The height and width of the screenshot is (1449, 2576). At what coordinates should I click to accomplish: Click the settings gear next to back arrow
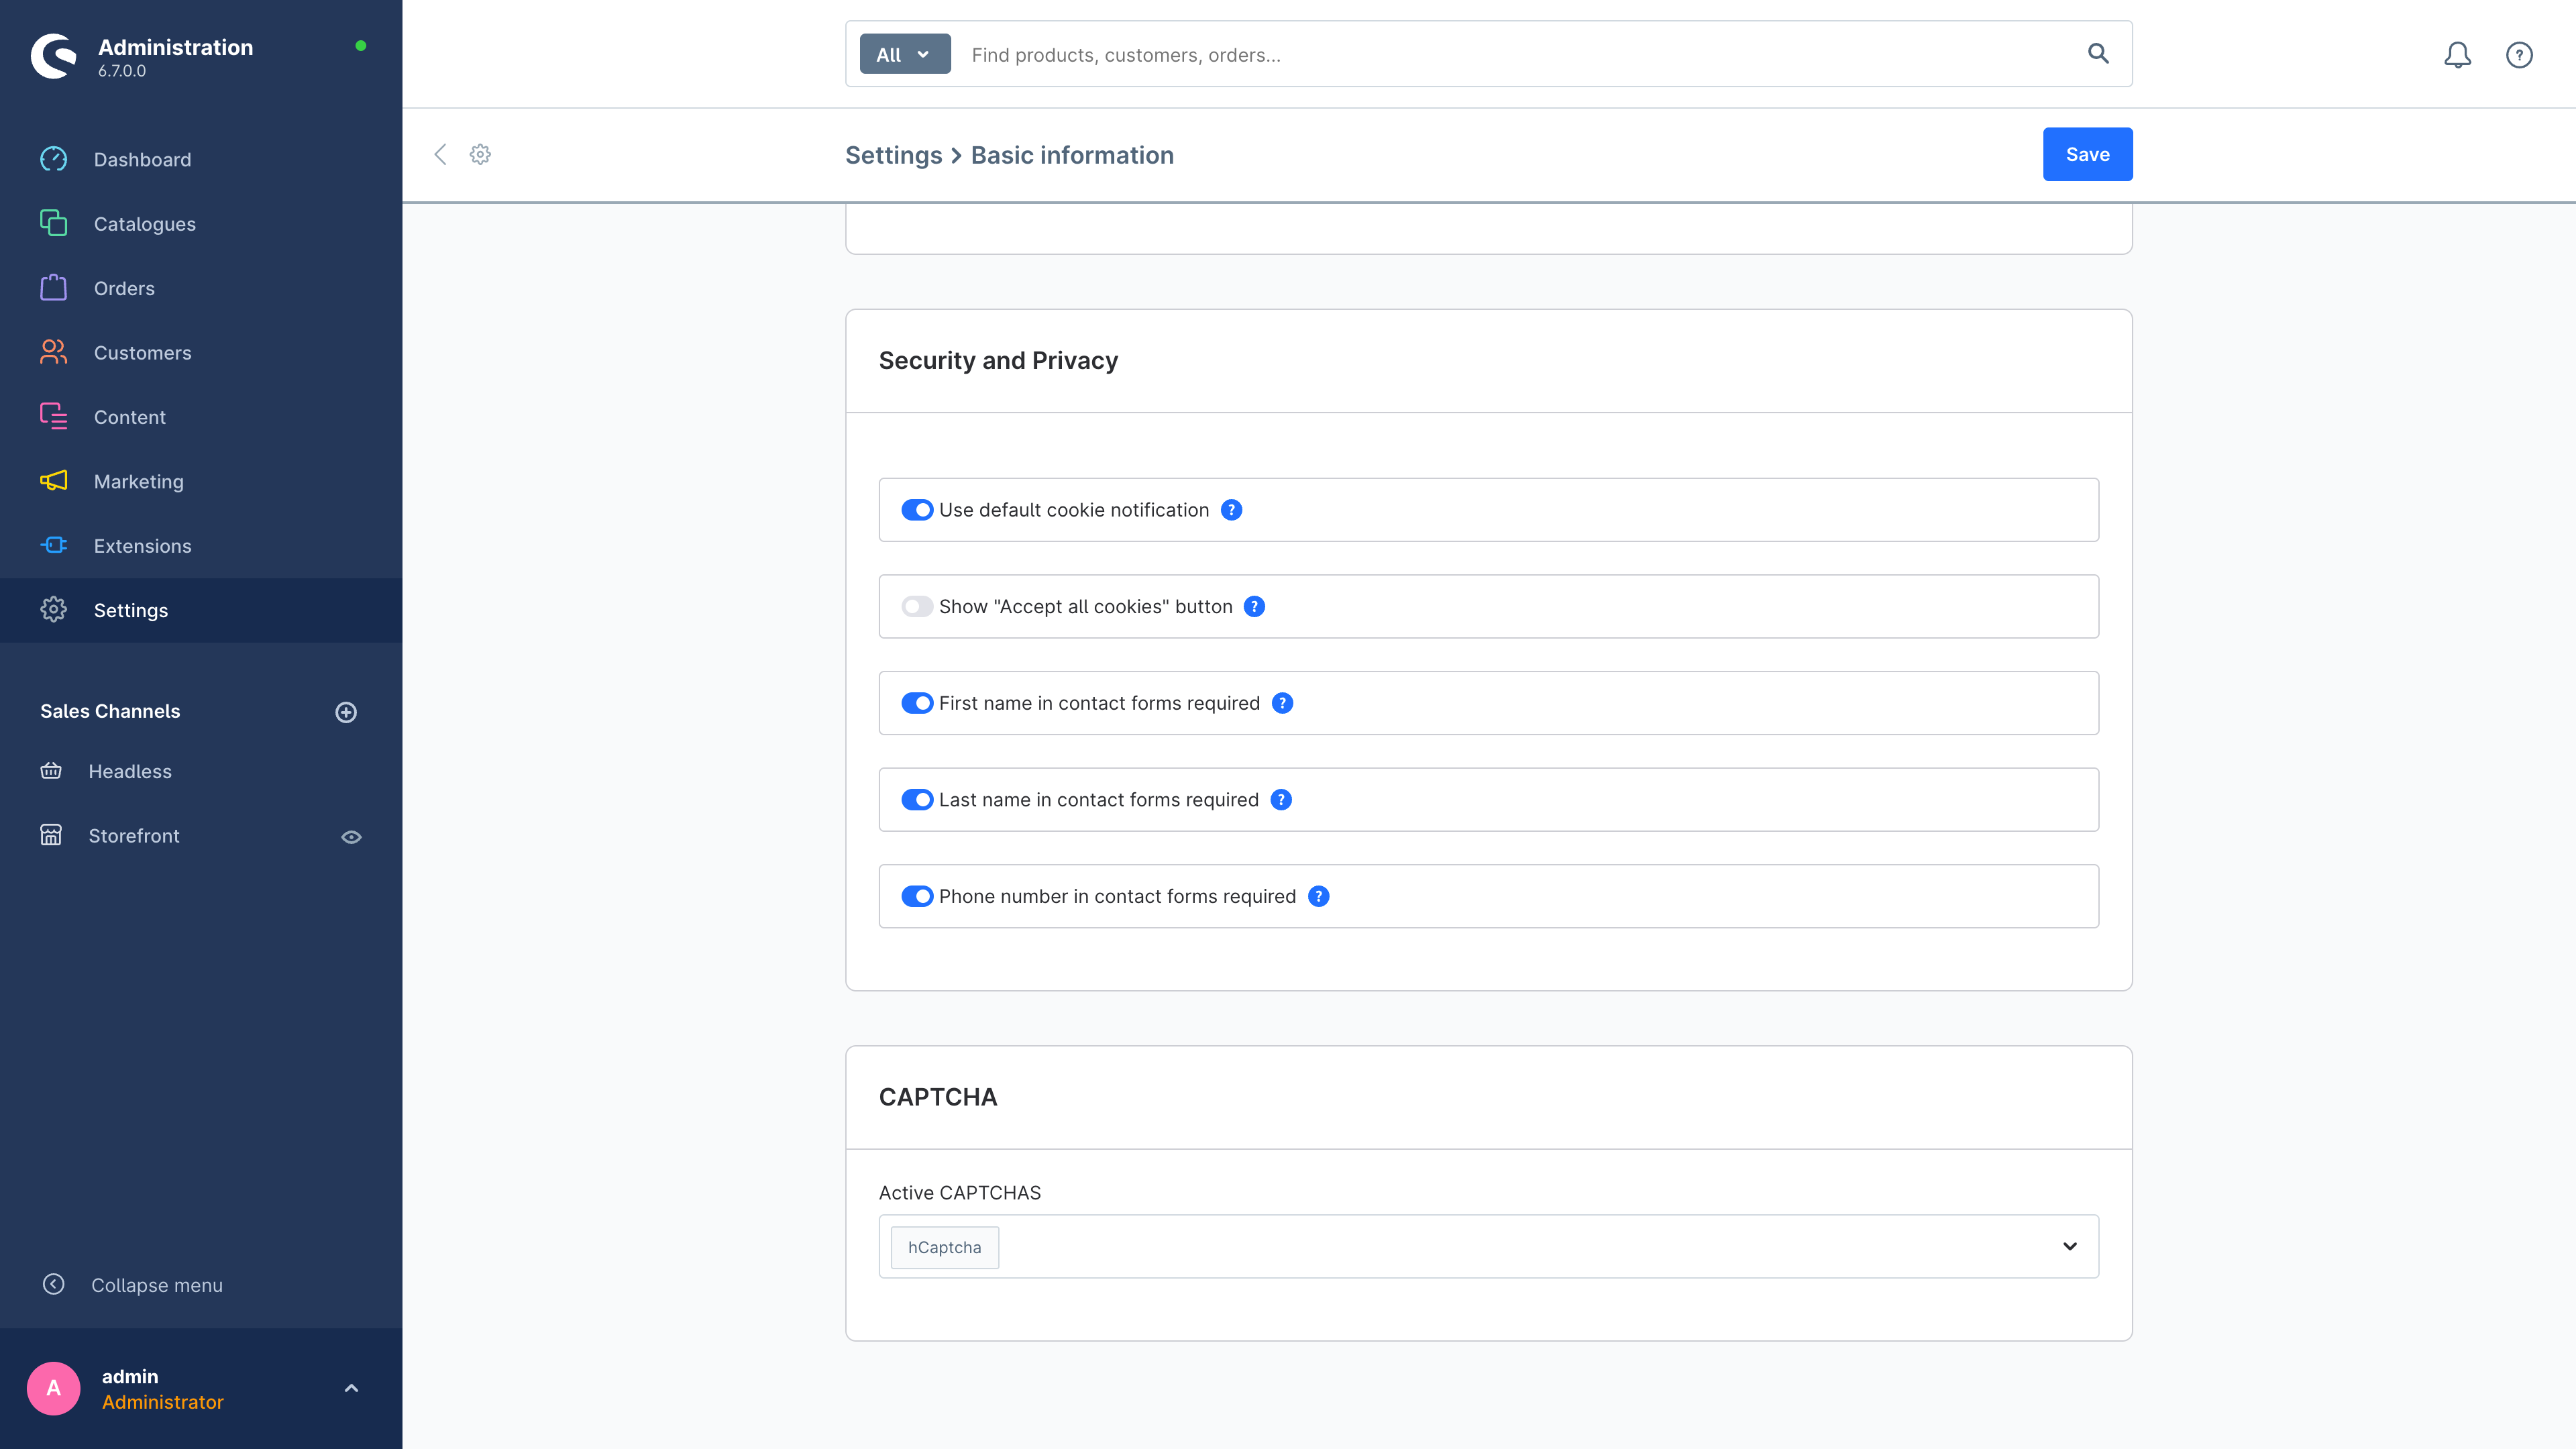tap(481, 154)
